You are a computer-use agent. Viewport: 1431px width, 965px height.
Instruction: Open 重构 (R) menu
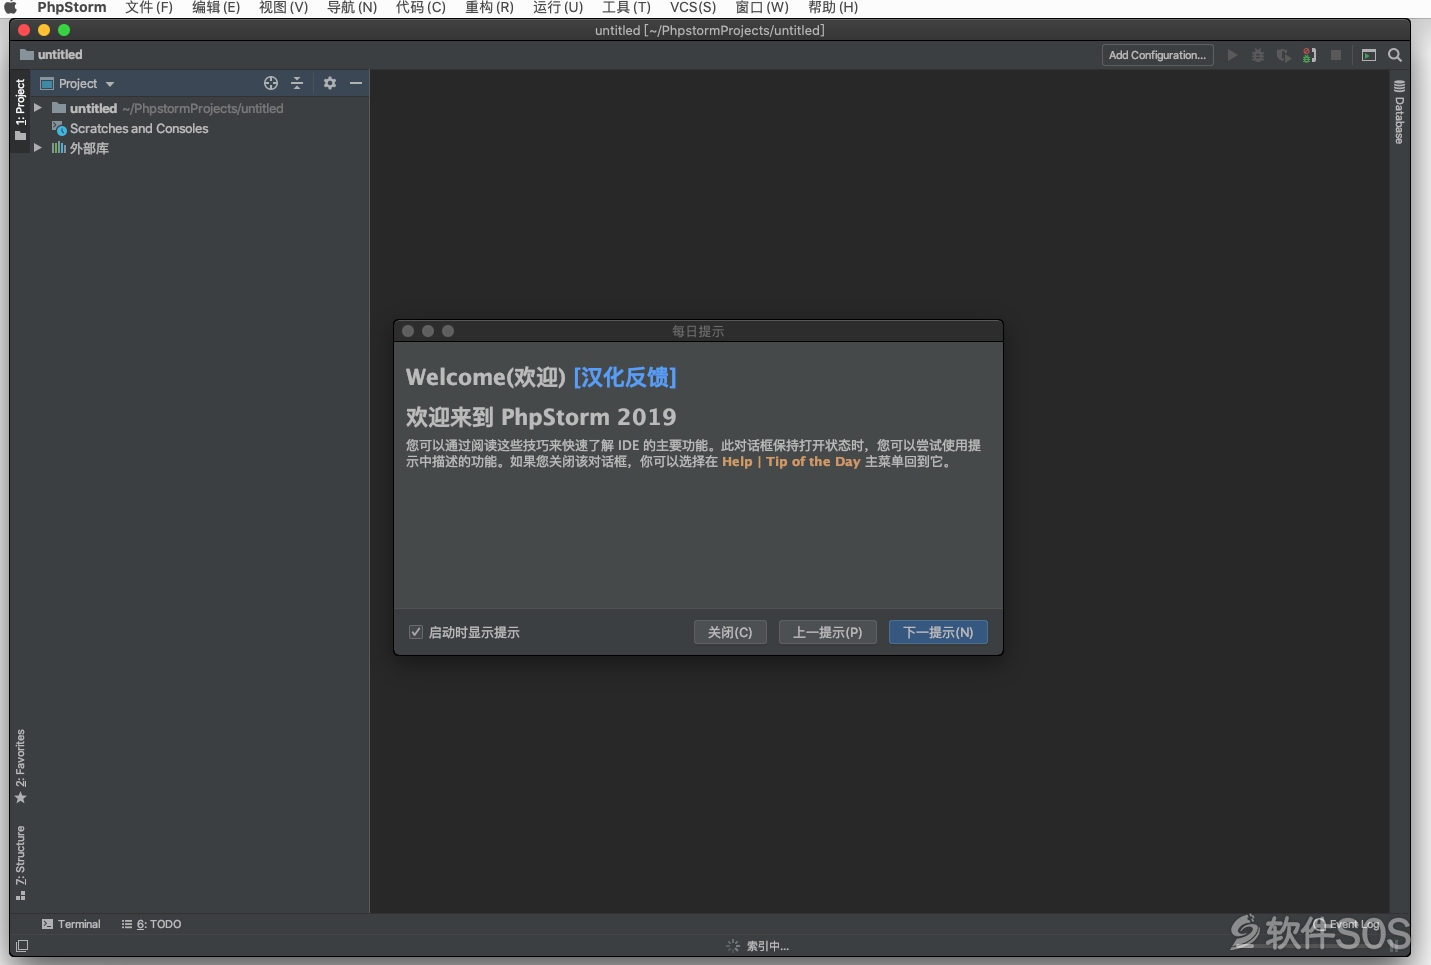click(489, 8)
